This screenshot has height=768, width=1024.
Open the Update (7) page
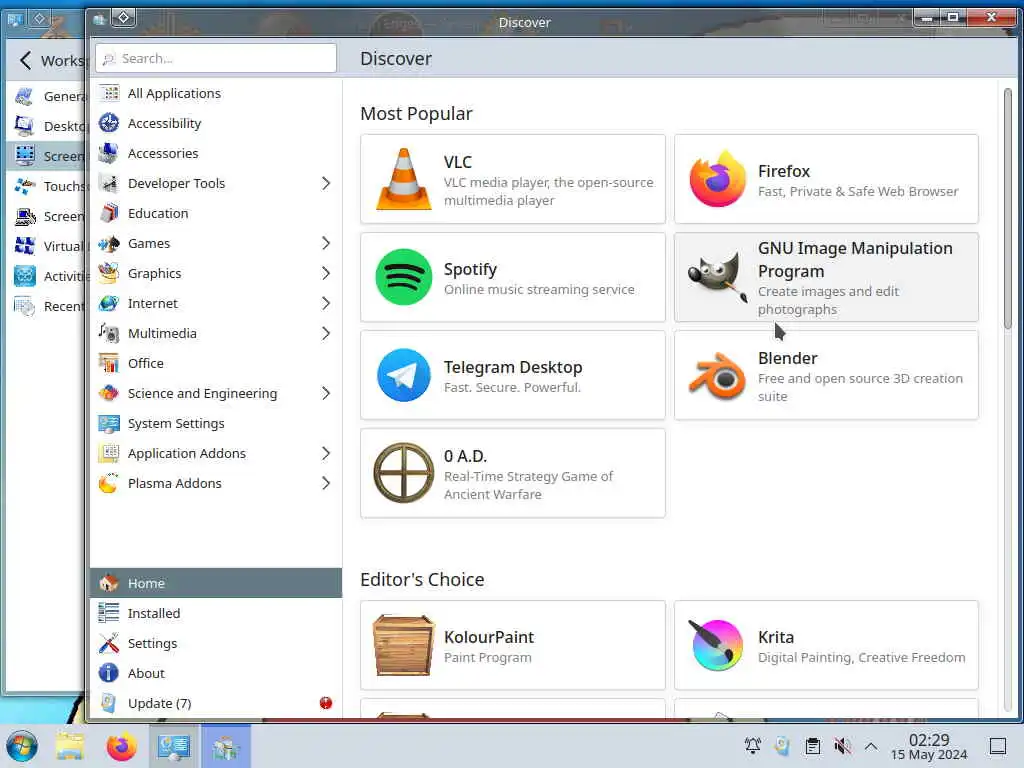[x=216, y=703]
